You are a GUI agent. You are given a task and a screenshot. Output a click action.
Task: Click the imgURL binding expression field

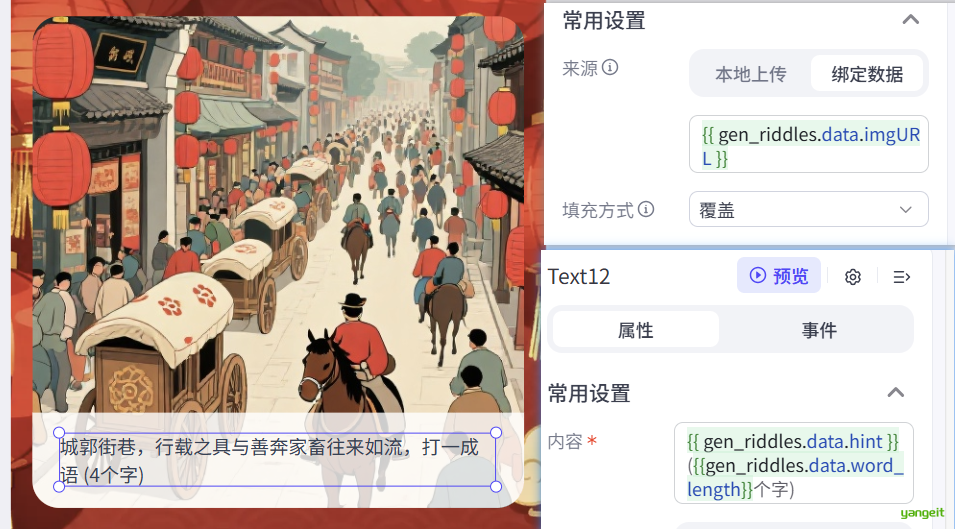coord(808,144)
